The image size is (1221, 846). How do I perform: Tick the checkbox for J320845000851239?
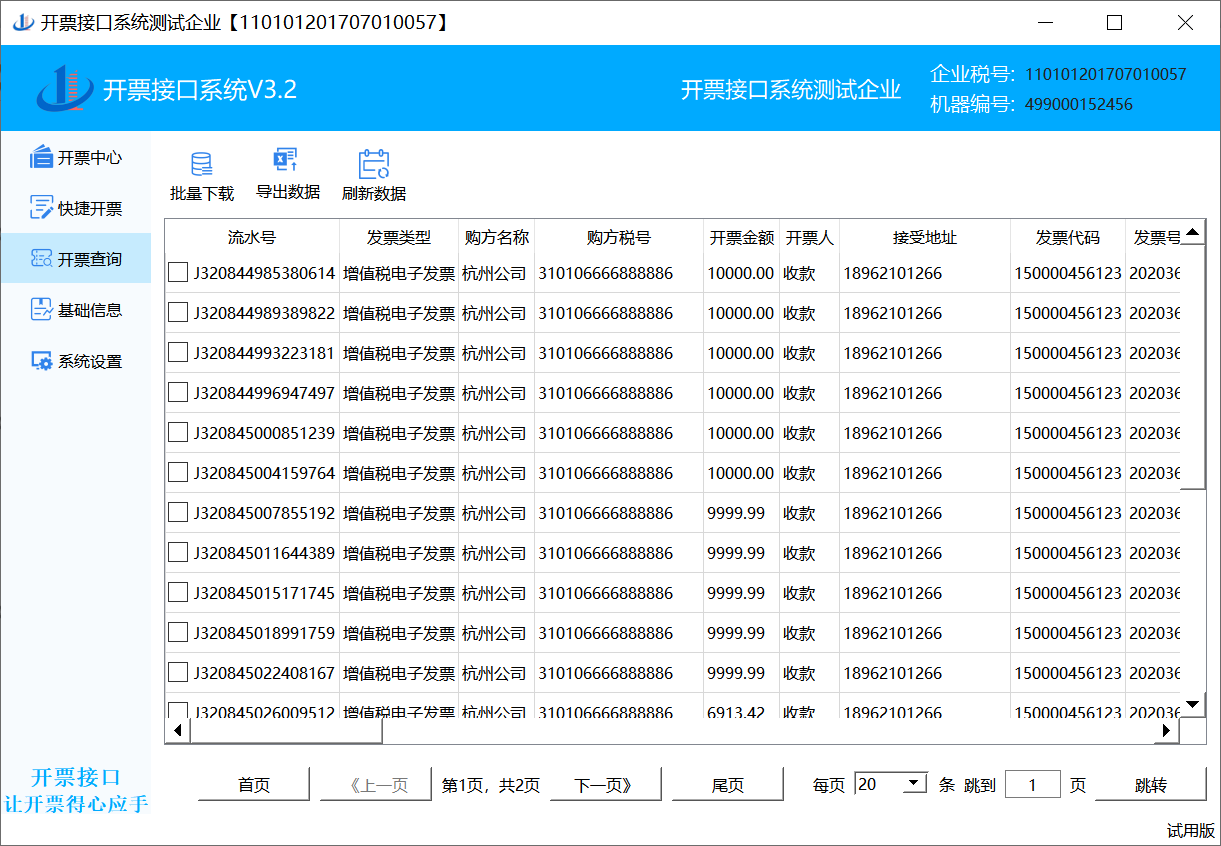click(x=178, y=432)
